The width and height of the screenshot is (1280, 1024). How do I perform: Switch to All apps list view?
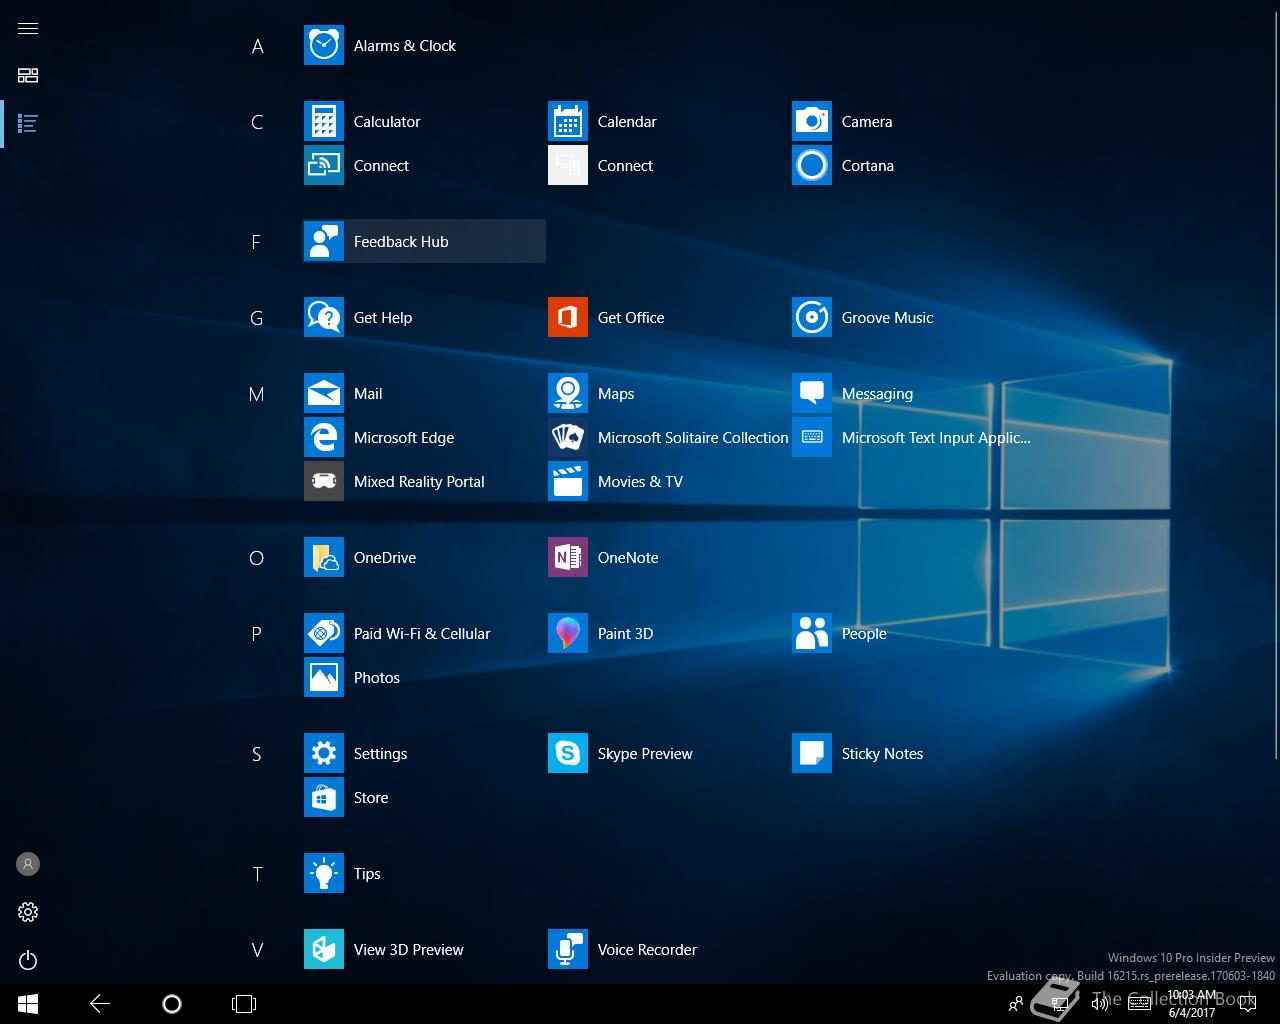pos(28,124)
